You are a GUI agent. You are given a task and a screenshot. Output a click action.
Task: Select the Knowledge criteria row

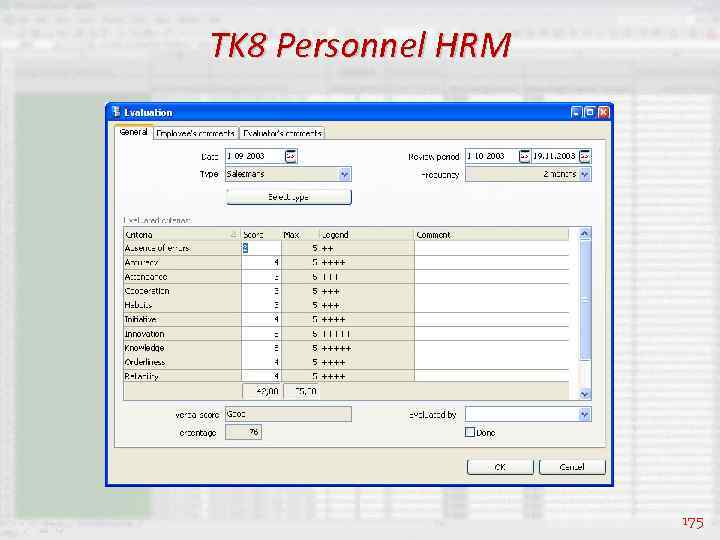point(346,348)
